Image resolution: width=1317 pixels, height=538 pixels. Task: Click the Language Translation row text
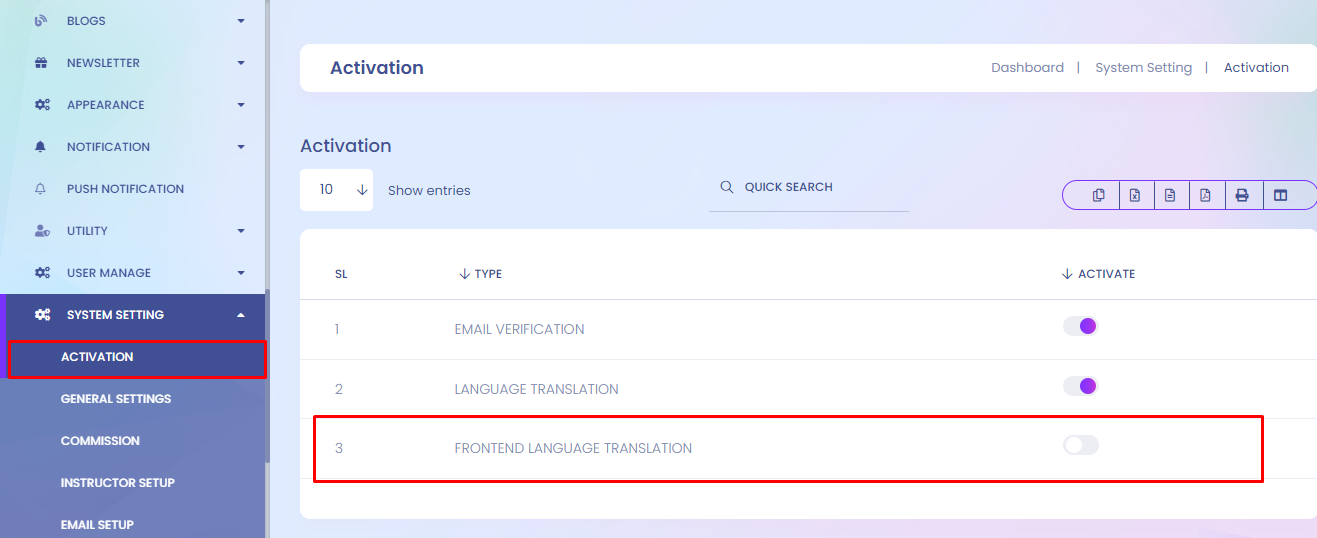[x=536, y=389]
